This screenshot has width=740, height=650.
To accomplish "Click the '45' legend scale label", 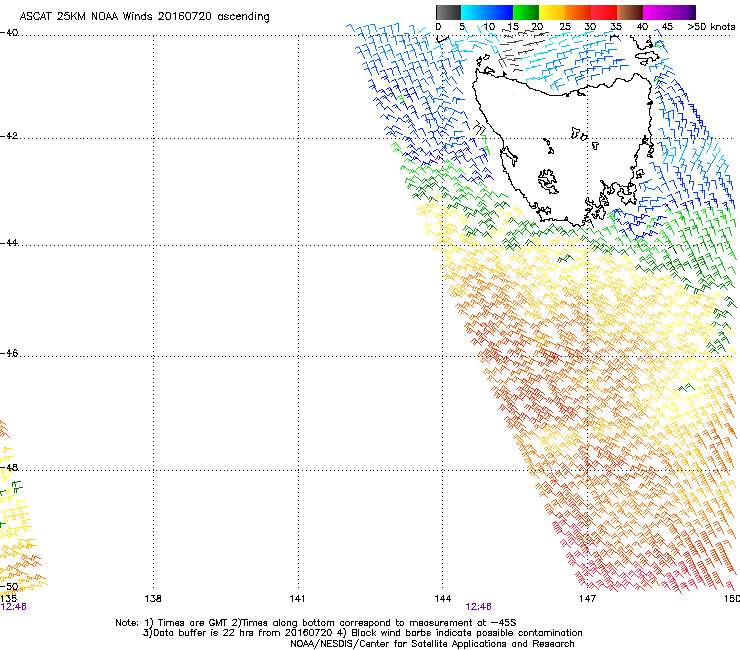I will (x=667, y=27).
